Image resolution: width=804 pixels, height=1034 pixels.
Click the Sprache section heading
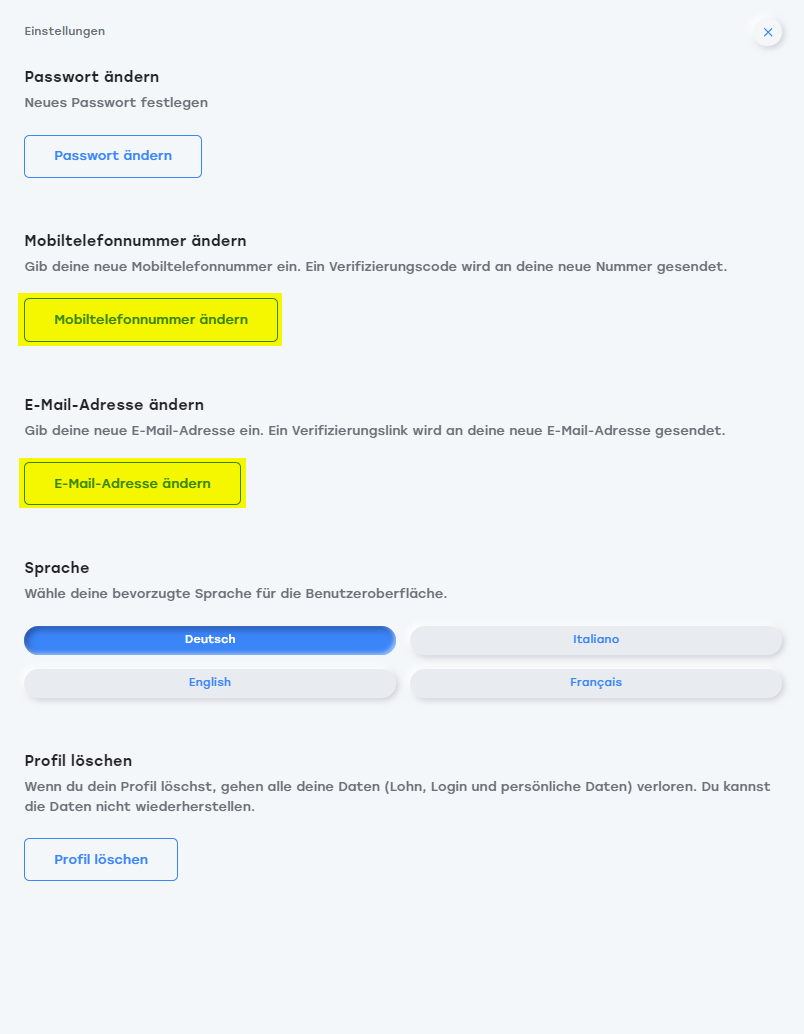(x=57, y=568)
